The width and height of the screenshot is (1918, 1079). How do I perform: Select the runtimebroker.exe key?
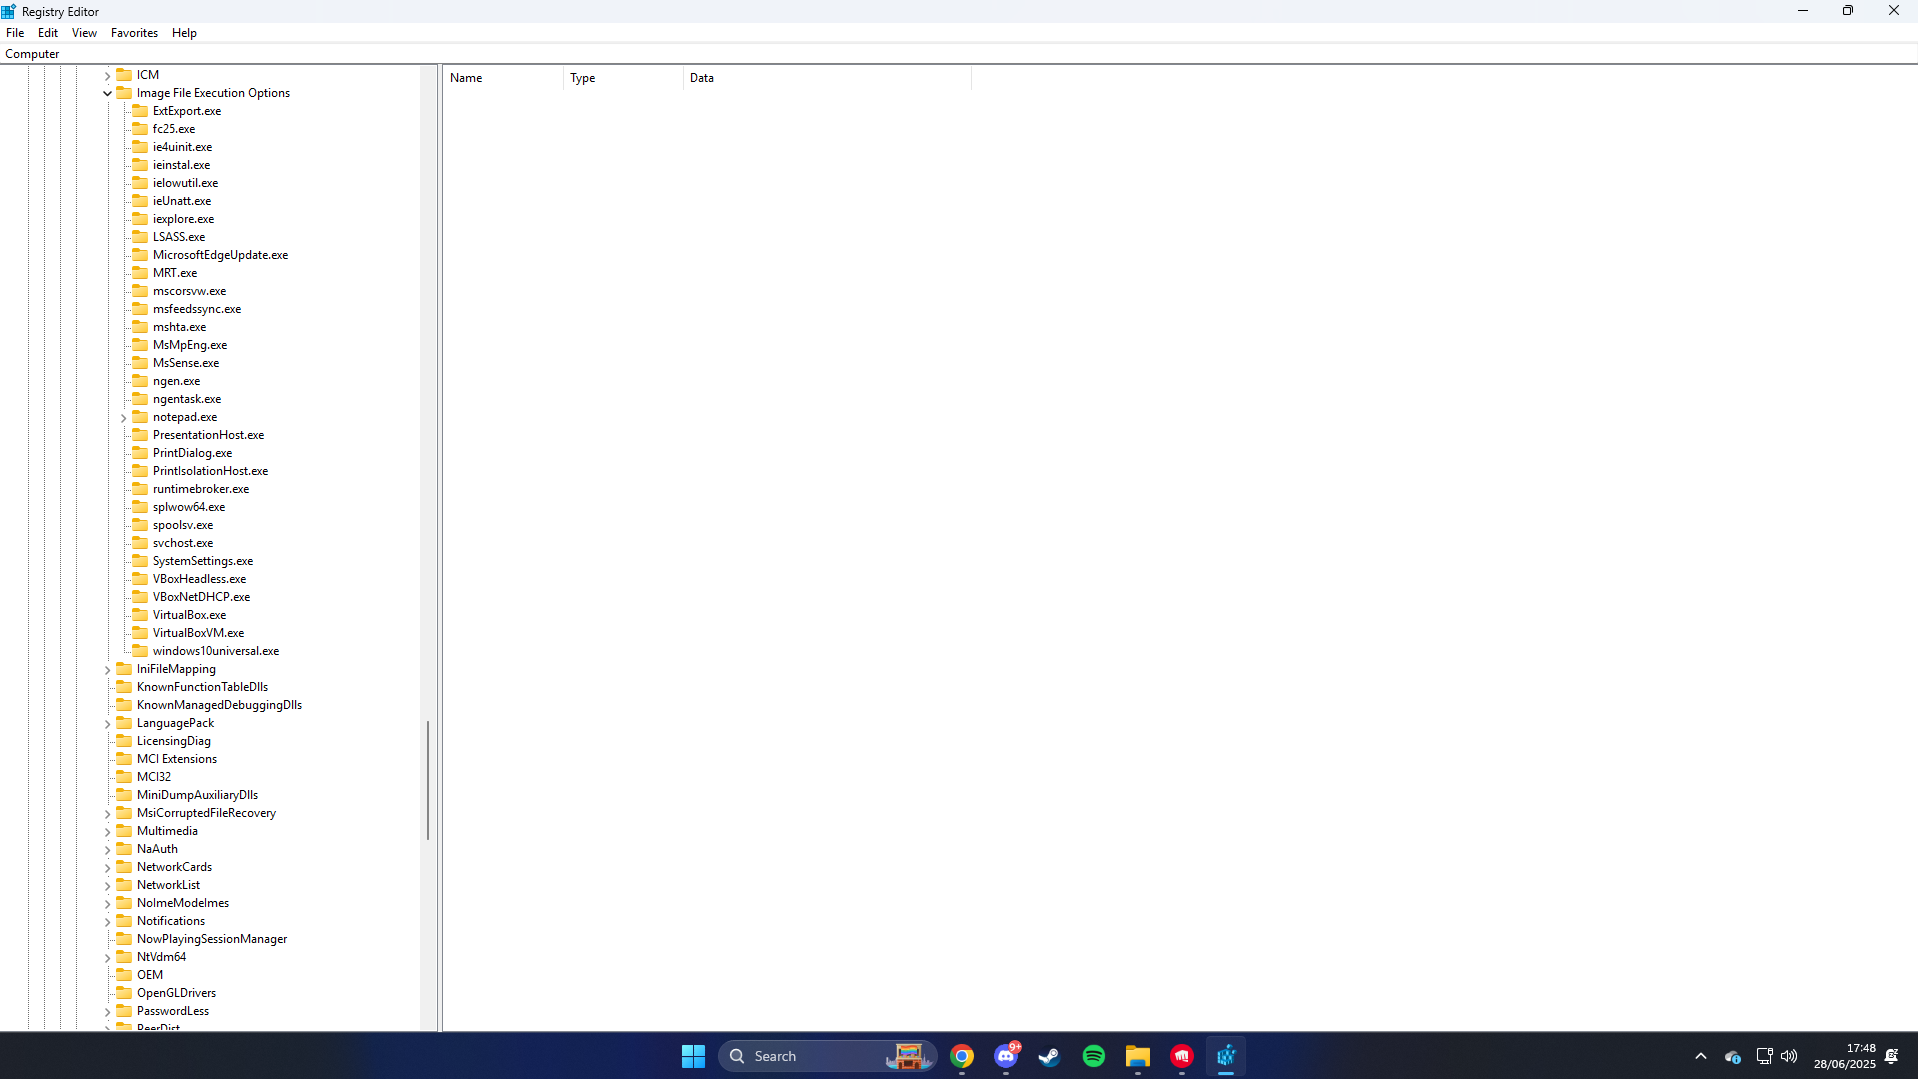point(201,489)
